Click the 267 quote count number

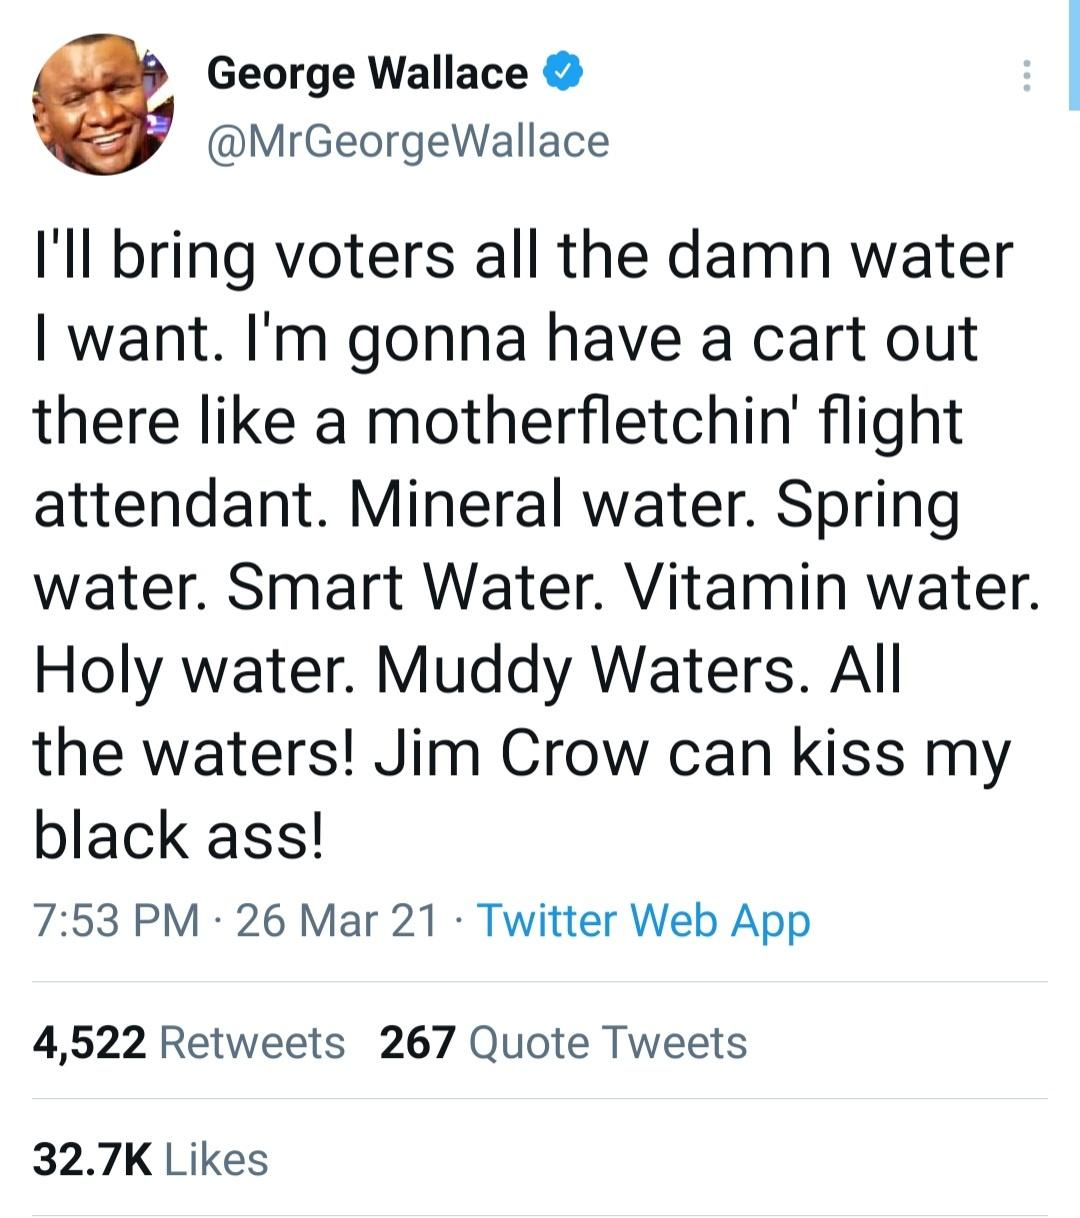point(418,1043)
